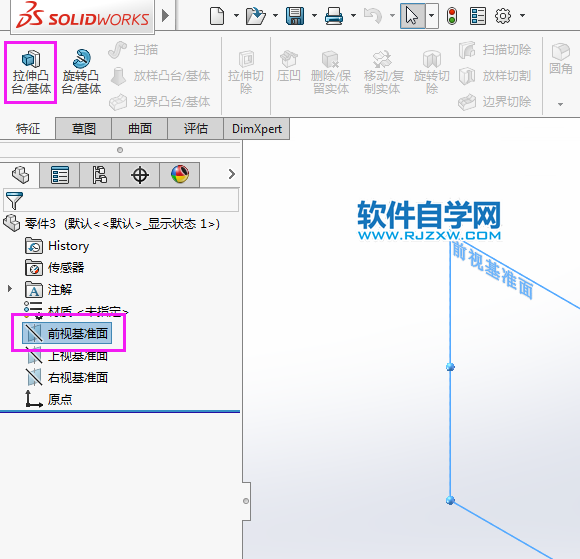Image resolution: width=580 pixels, height=559 pixels.
Task: Switch to DimXpertManager crosshair tab
Action: (140, 175)
